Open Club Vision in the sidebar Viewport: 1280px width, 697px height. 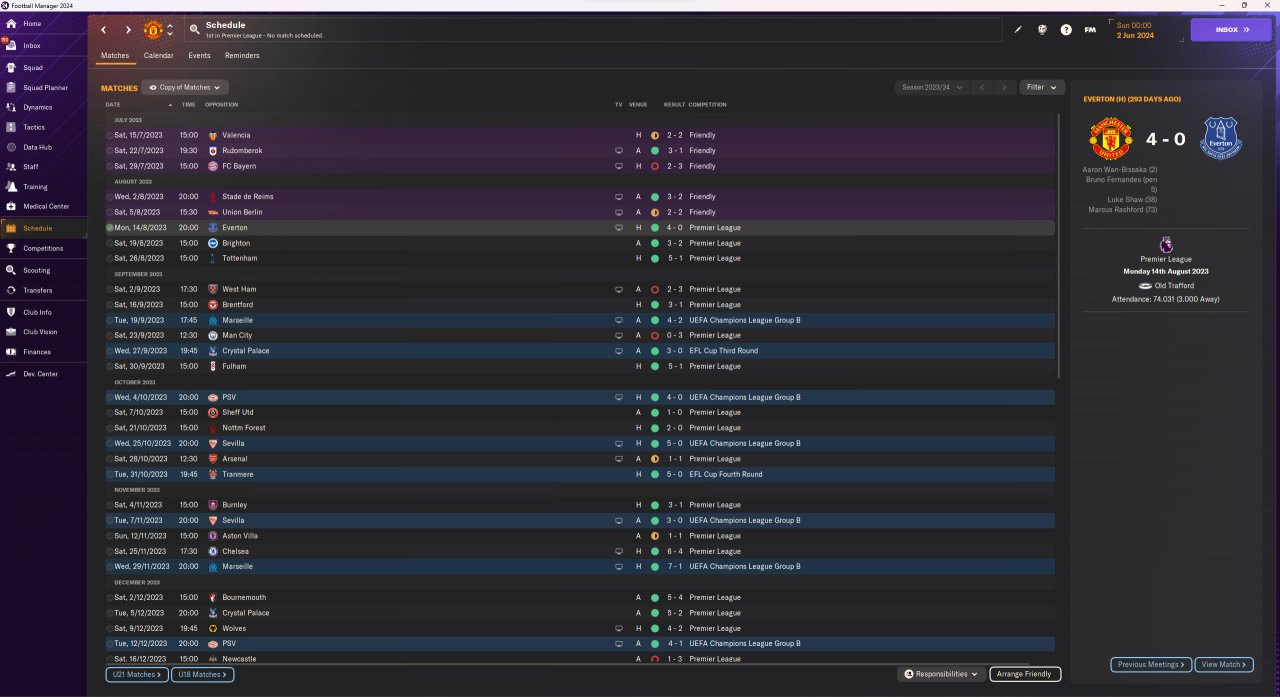pos(44,332)
